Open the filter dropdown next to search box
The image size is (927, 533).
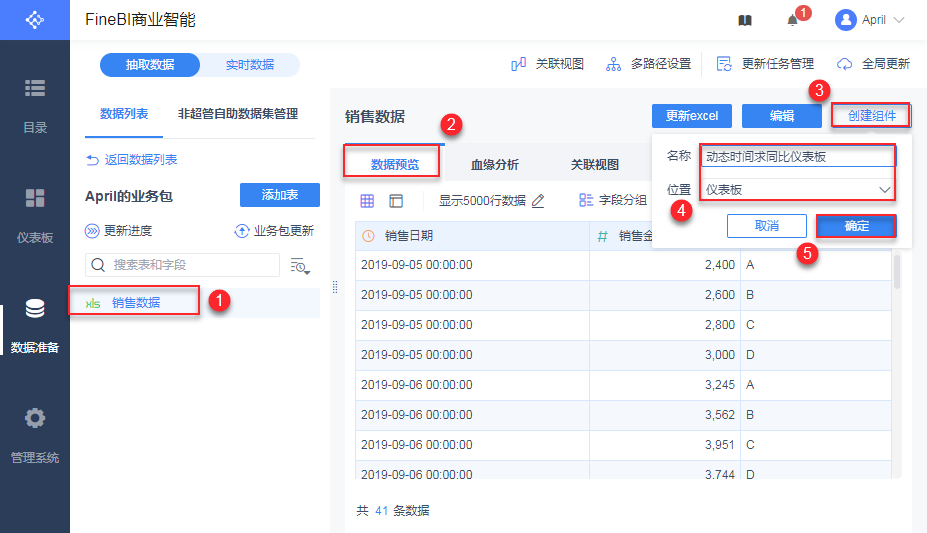(299, 265)
